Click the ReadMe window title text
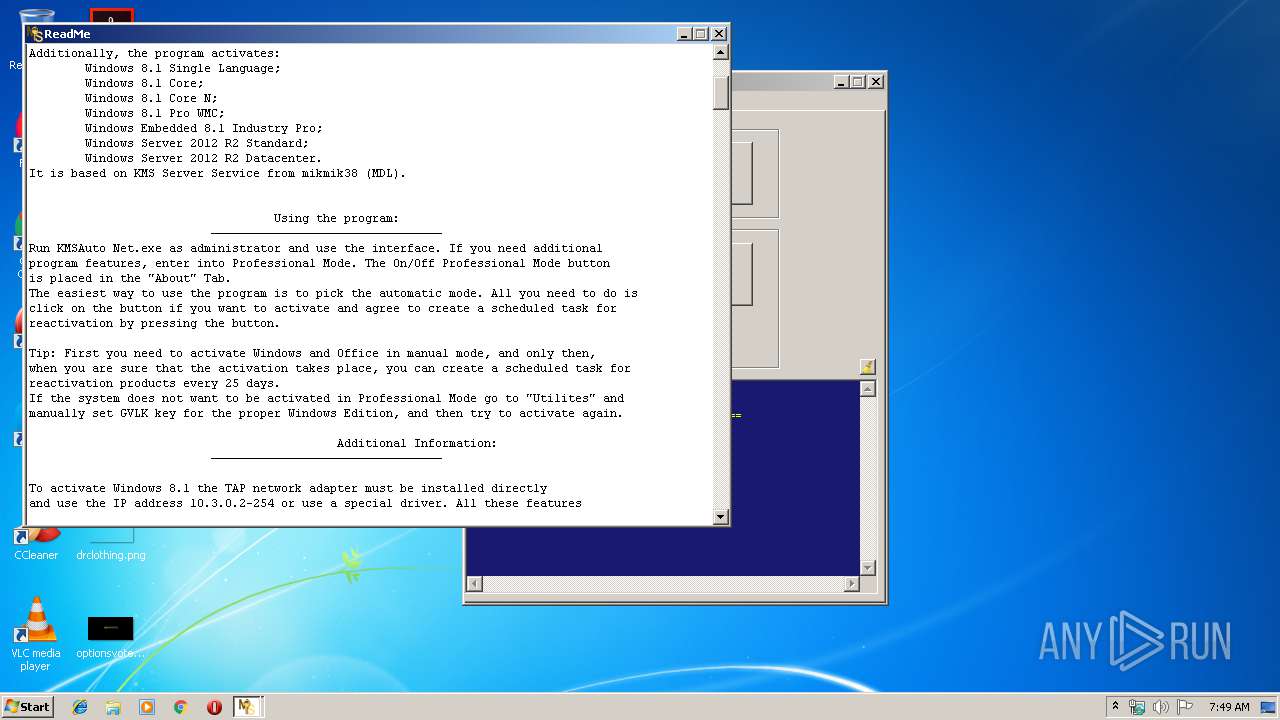This screenshot has width=1280, height=720. click(67, 34)
